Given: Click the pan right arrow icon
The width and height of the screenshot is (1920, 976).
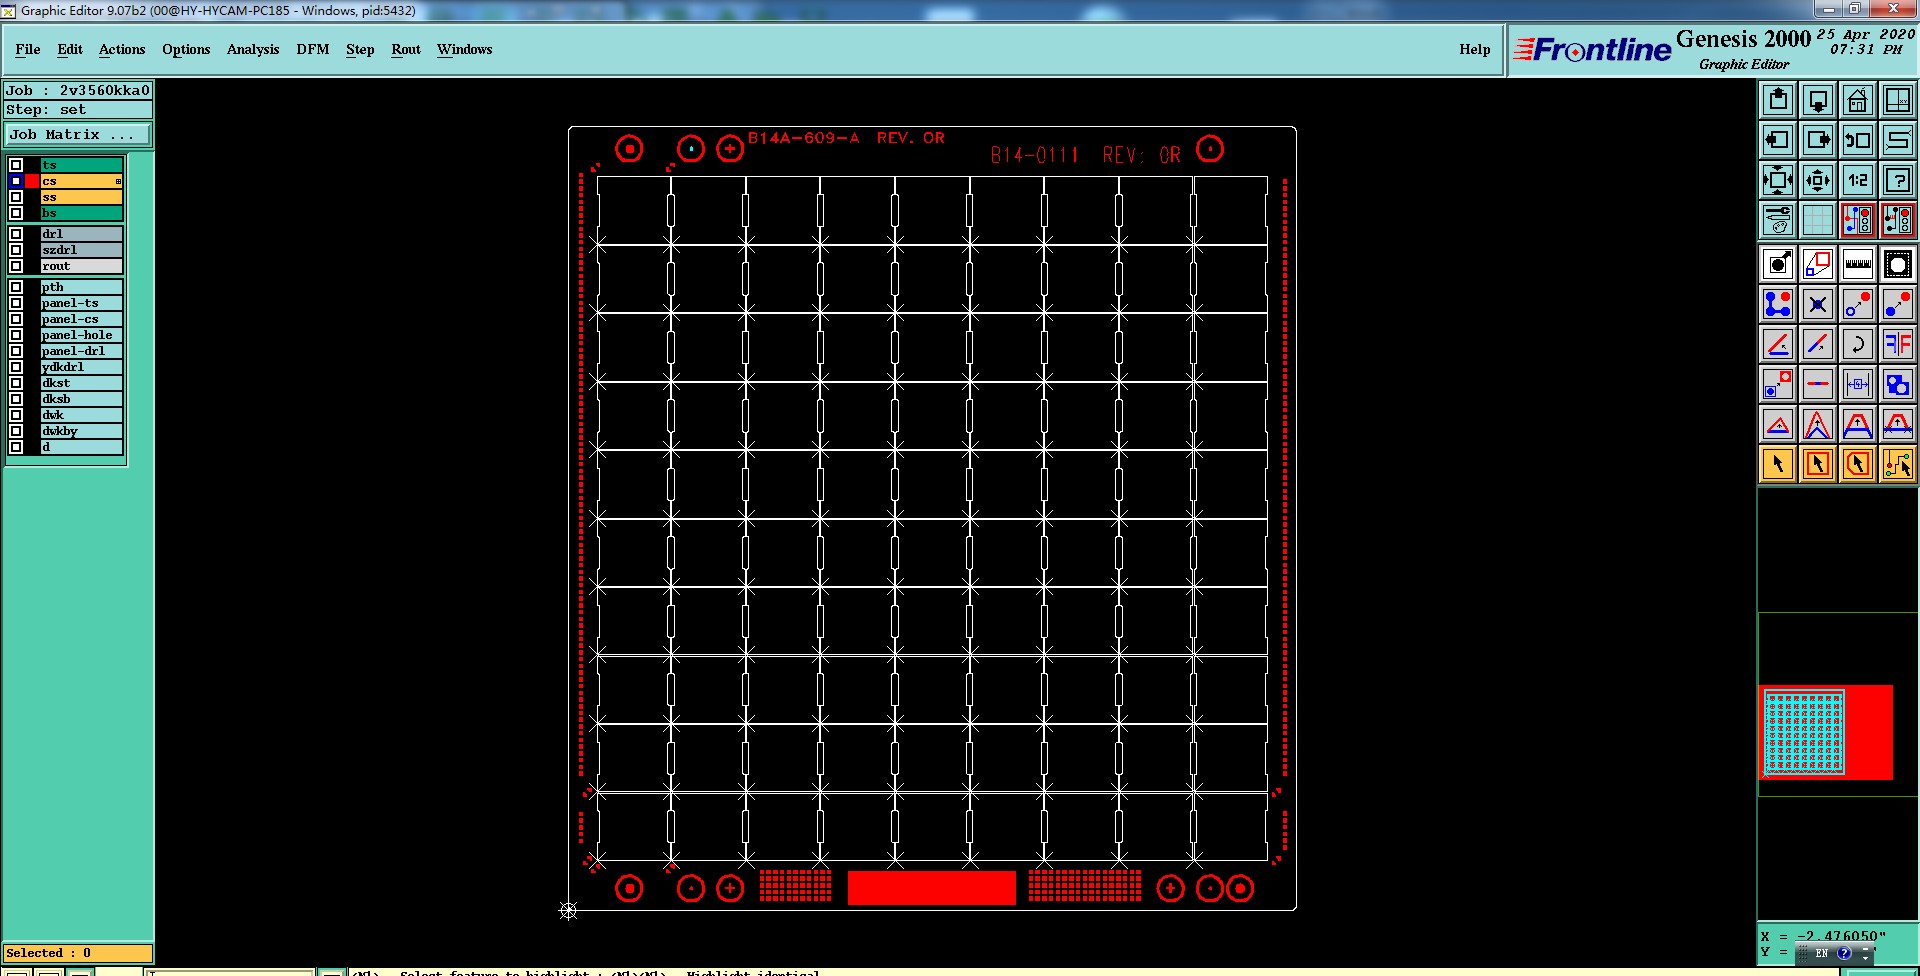Looking at the screenshot, I should (x=1818, y=140).
